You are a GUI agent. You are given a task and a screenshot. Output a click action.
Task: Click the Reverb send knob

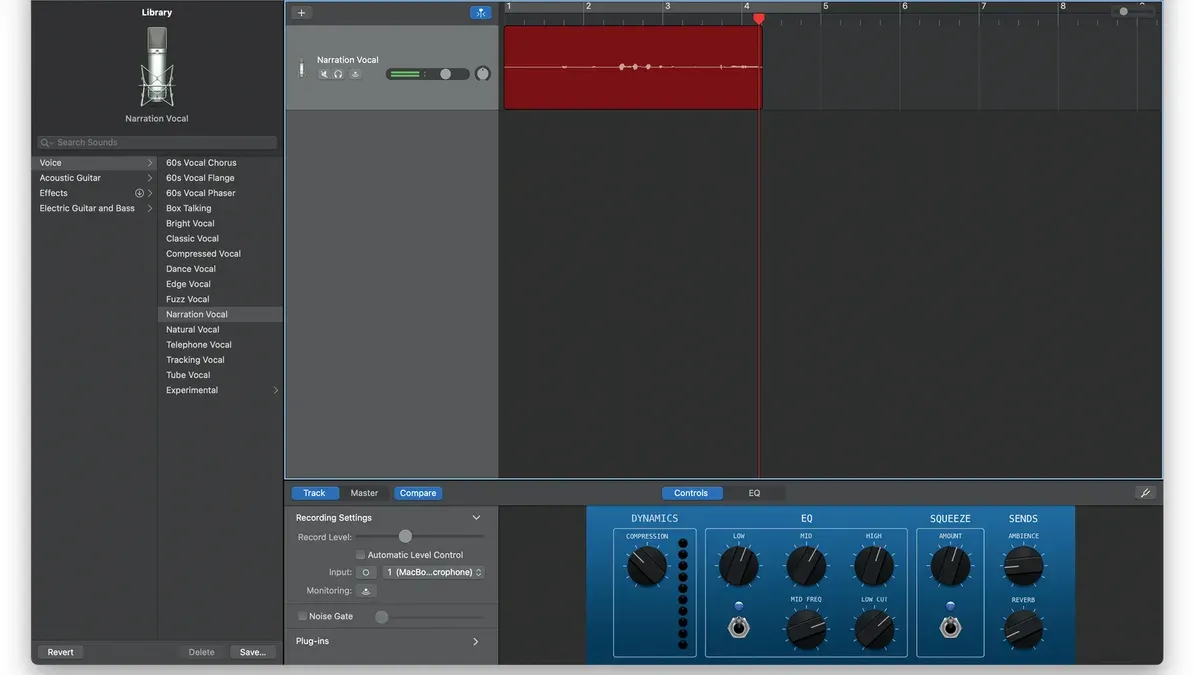click(x=1023, y=630)
